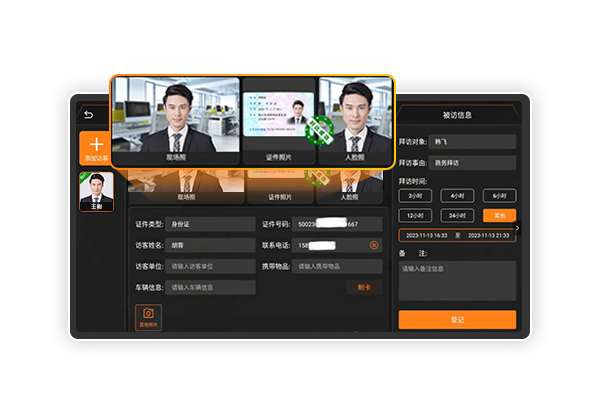Click the 其他照片 camera icon
Image resolution: width=600 pixels, height=400 pixels.
148,316
